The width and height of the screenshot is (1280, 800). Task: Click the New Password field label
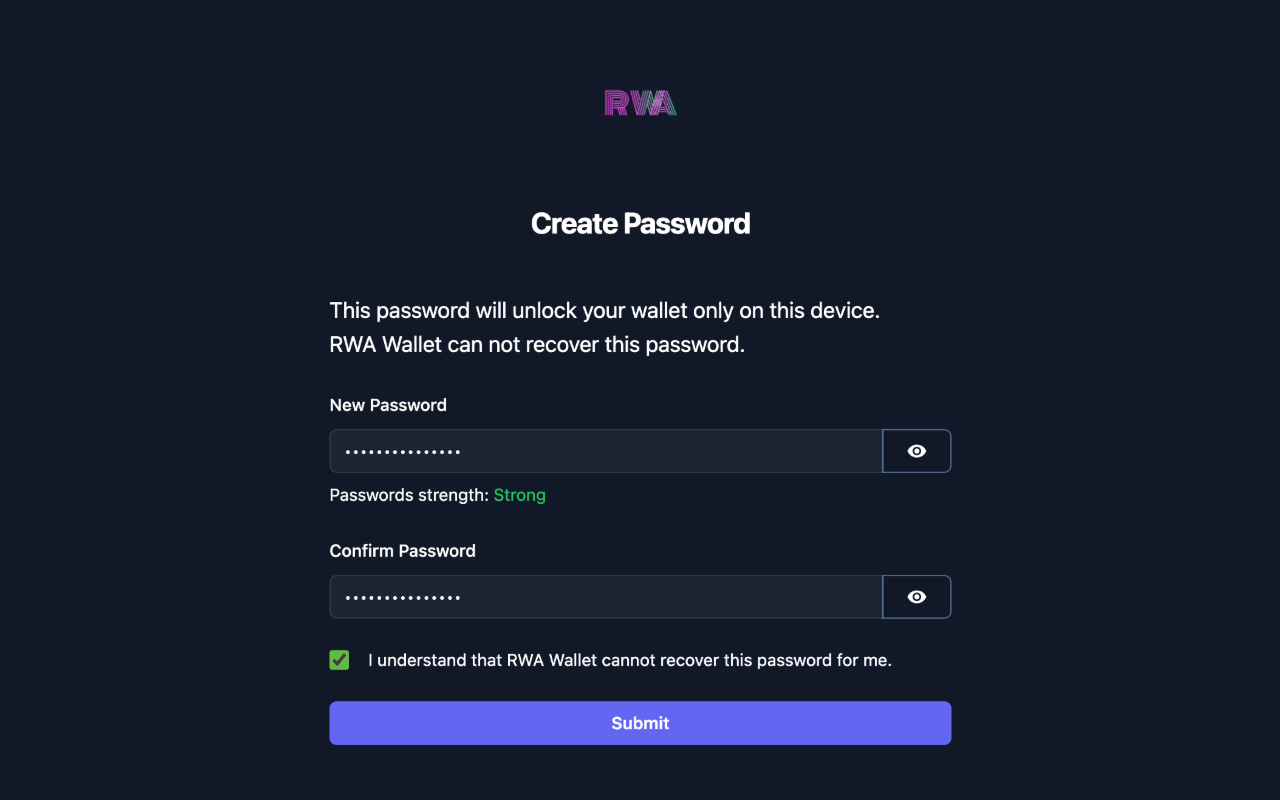(388, 405)
